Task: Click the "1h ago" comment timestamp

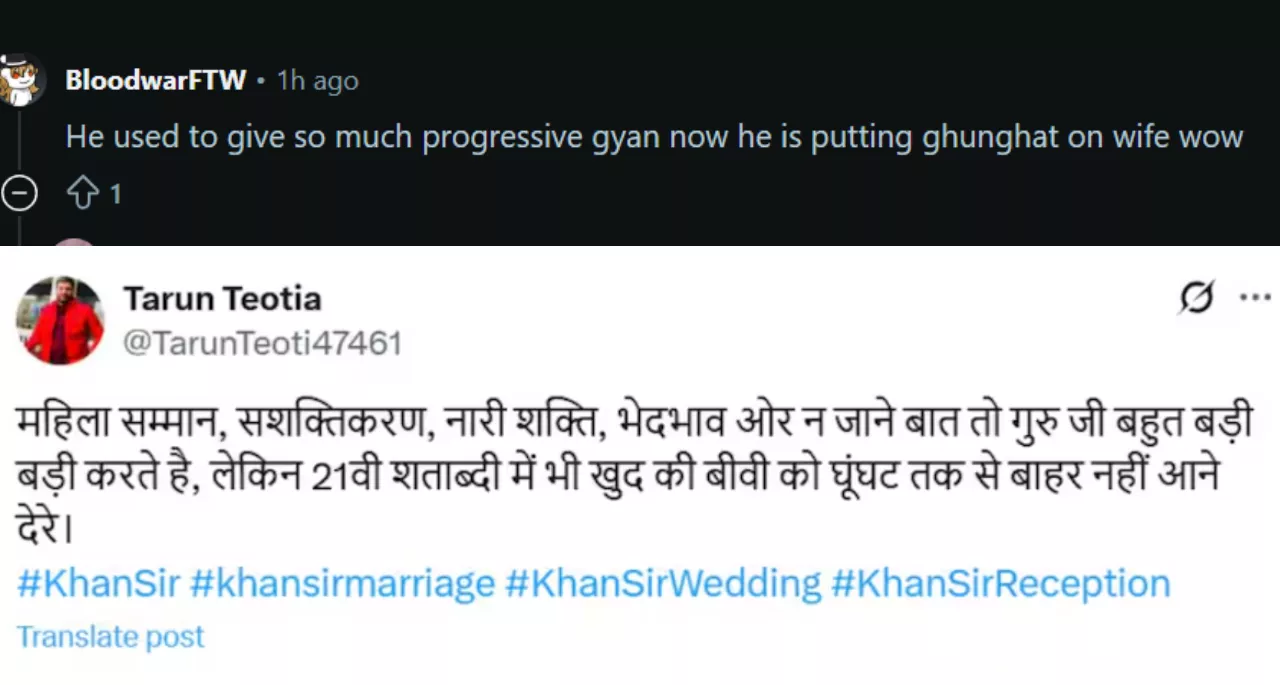Action: (317, 81)
